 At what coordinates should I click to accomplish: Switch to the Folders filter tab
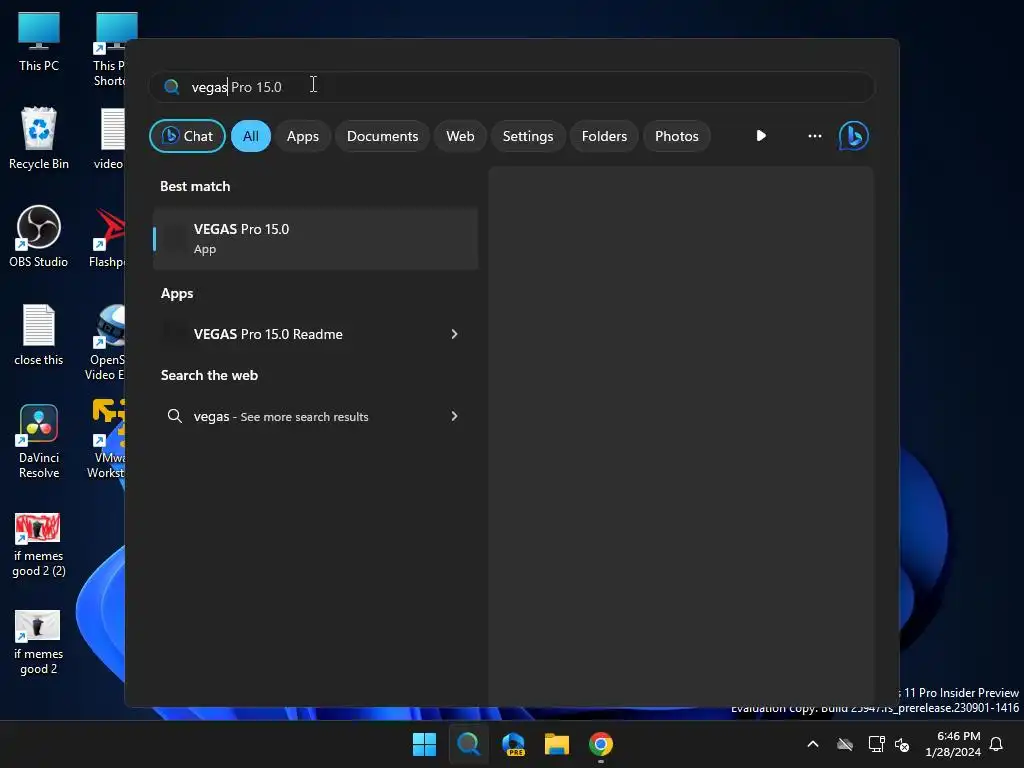tap(604, 136)
